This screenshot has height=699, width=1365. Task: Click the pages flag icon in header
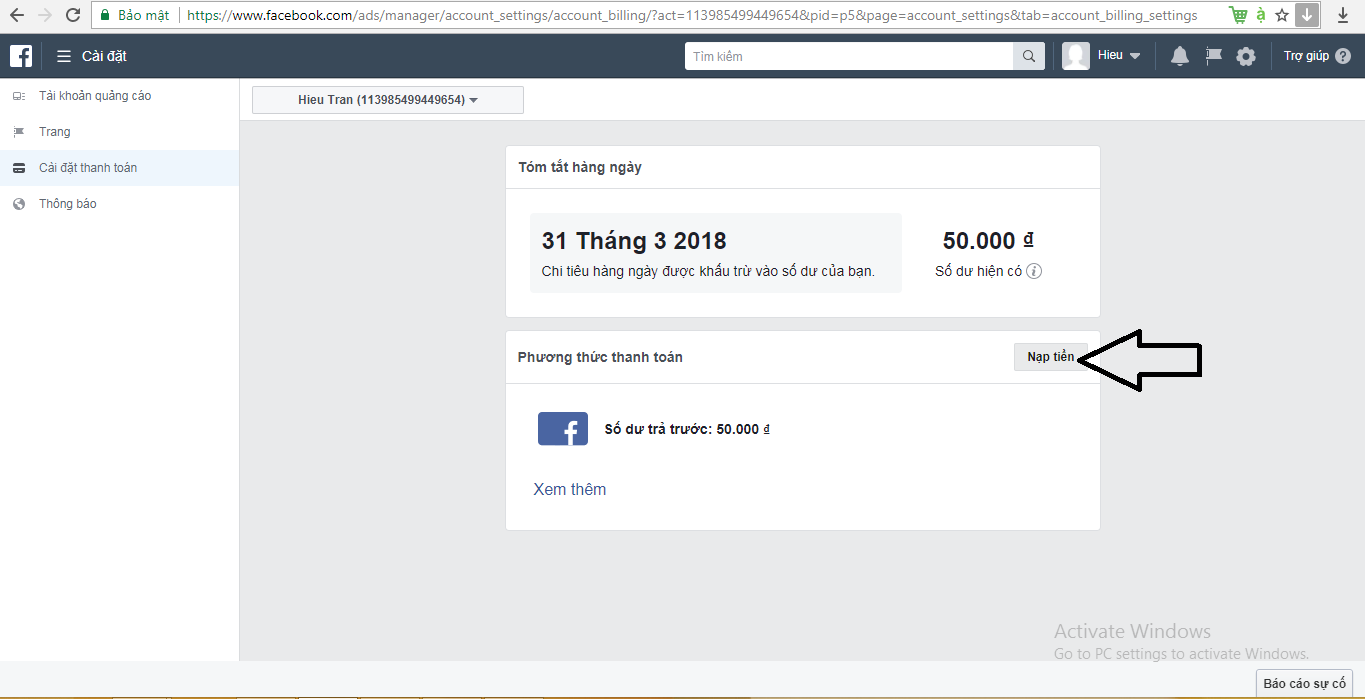pyautogui.click(x=1213, y=56)
